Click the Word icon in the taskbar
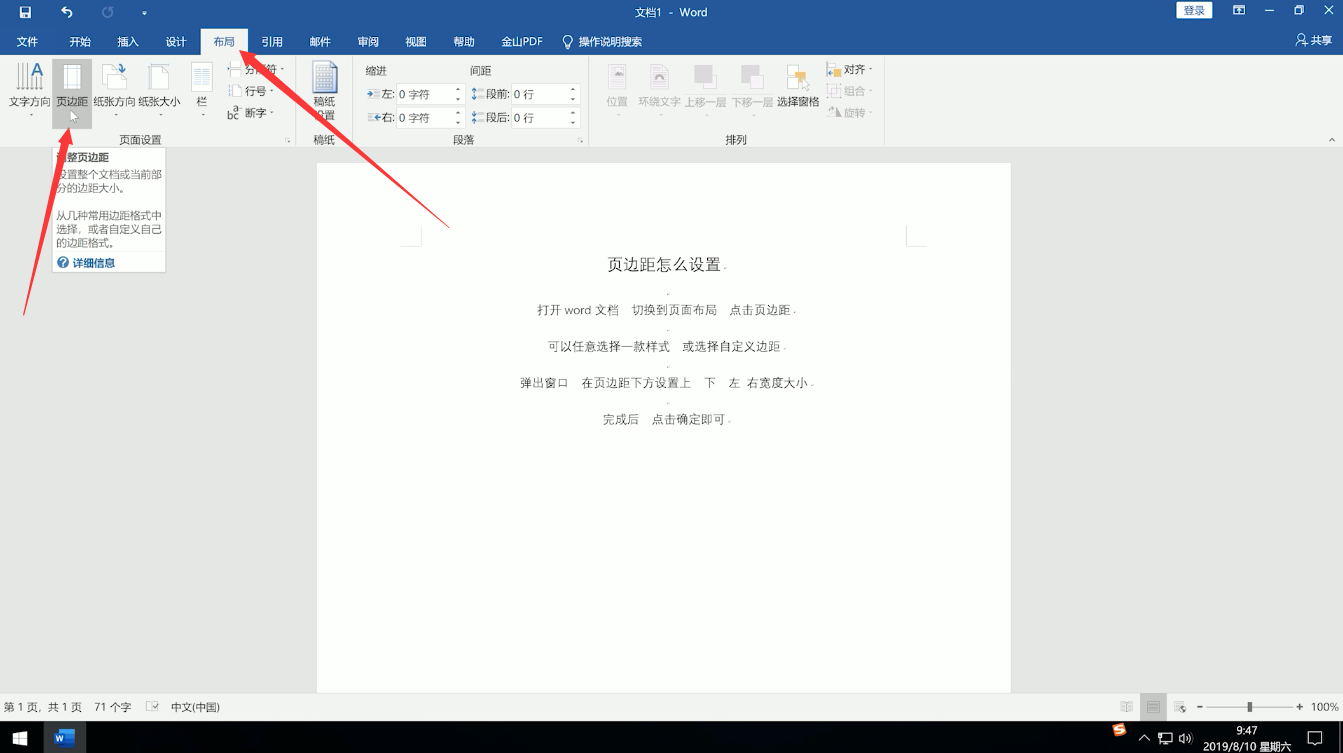 point(65,738)
